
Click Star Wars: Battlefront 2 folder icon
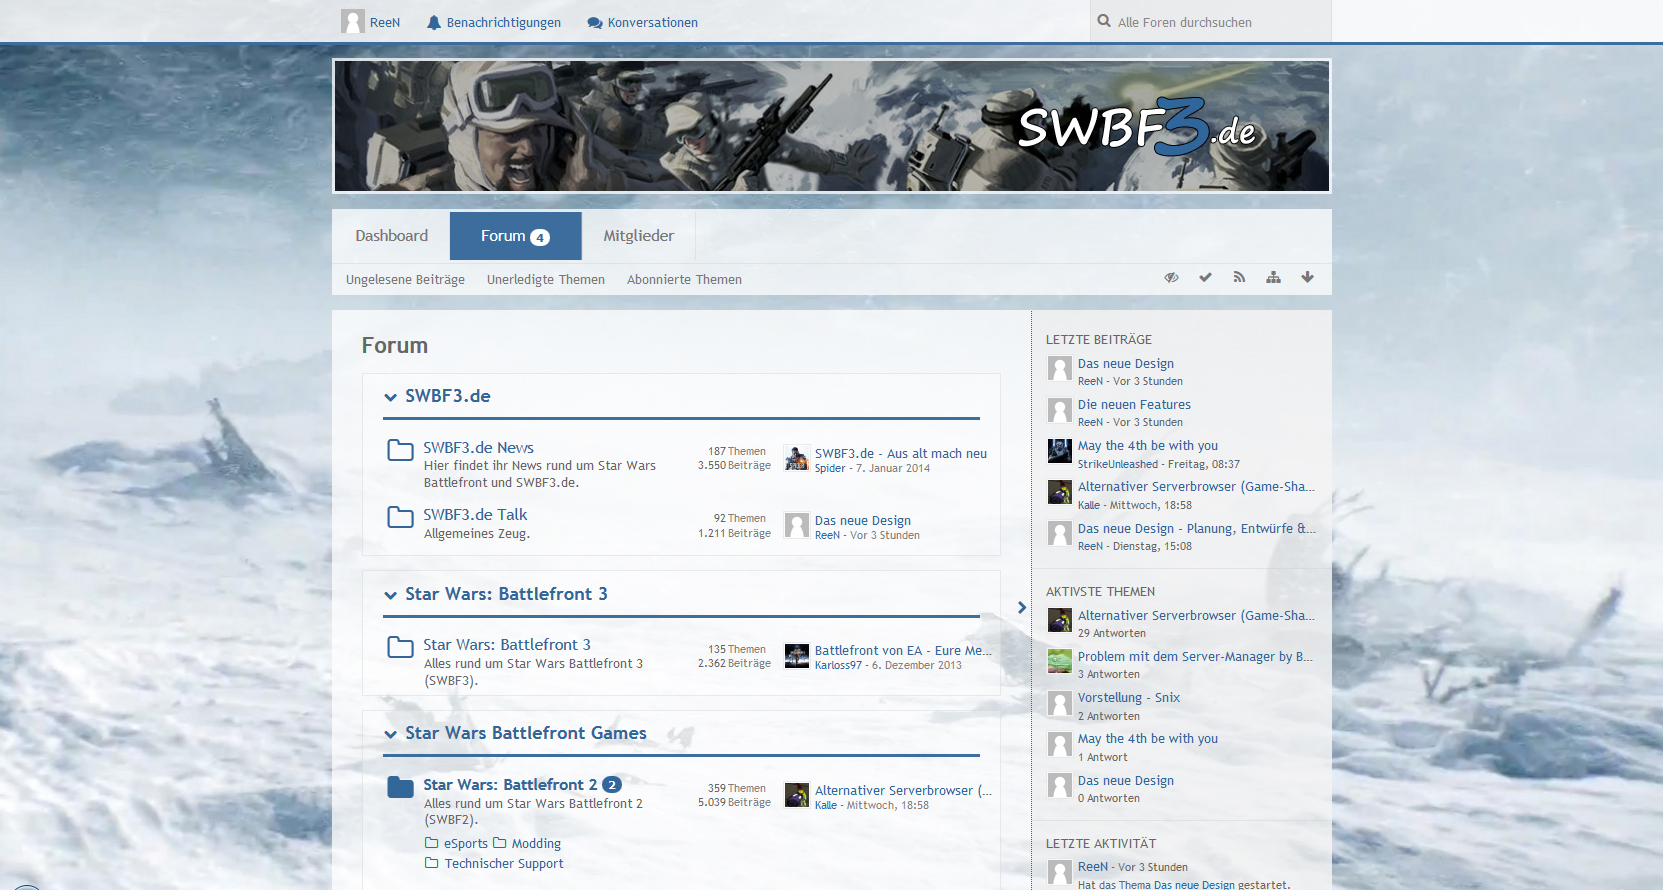400,787
